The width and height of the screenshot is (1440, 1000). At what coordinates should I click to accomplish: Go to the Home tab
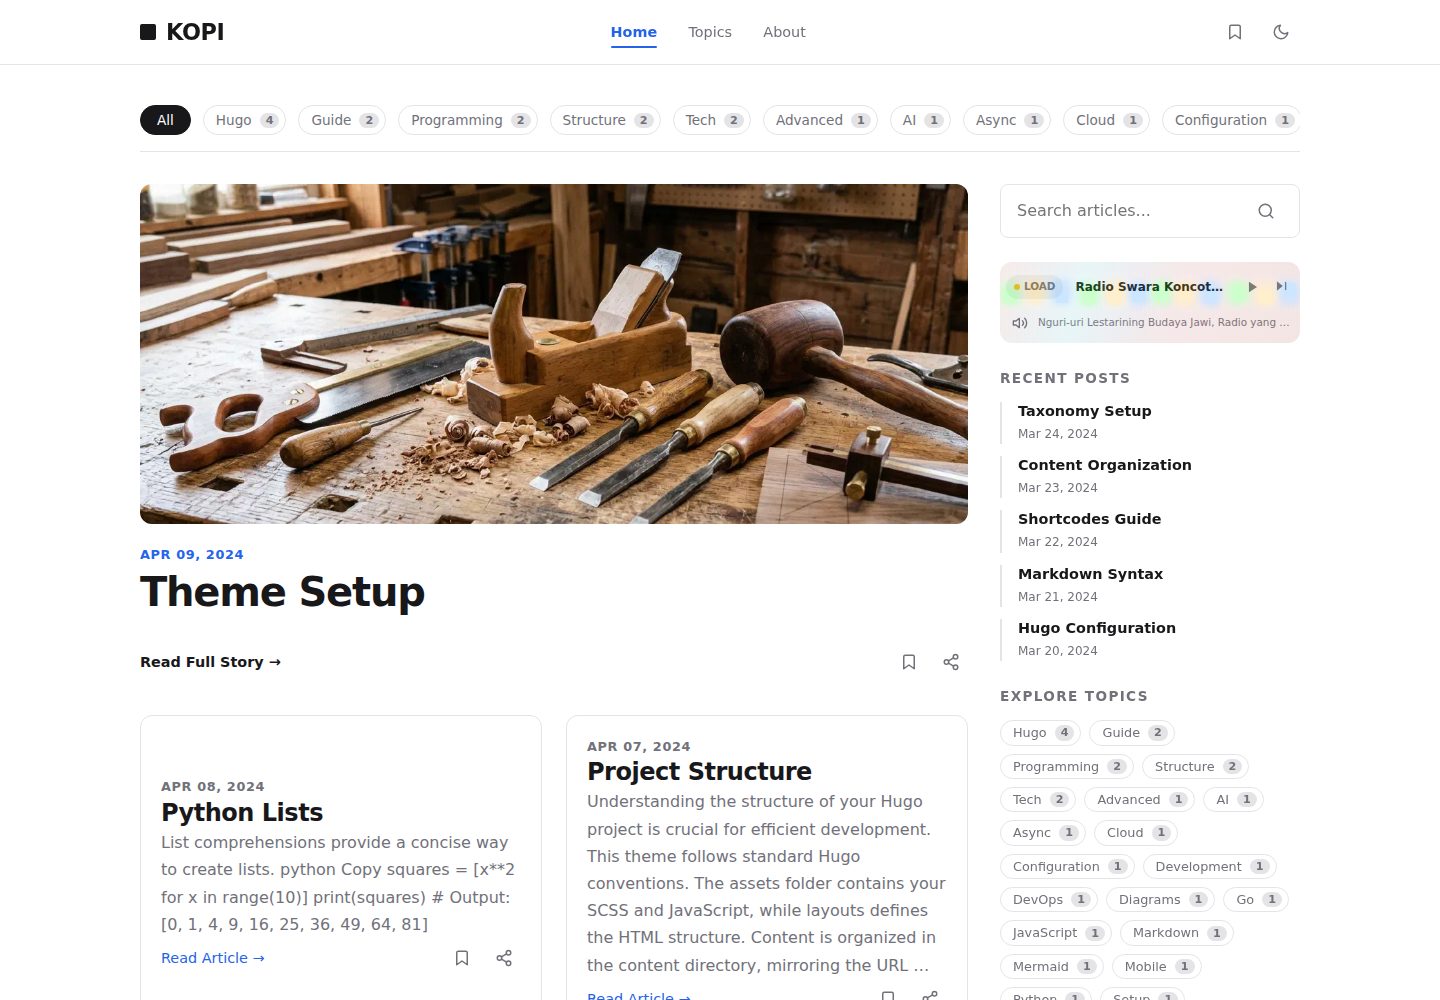pos(634,32)
